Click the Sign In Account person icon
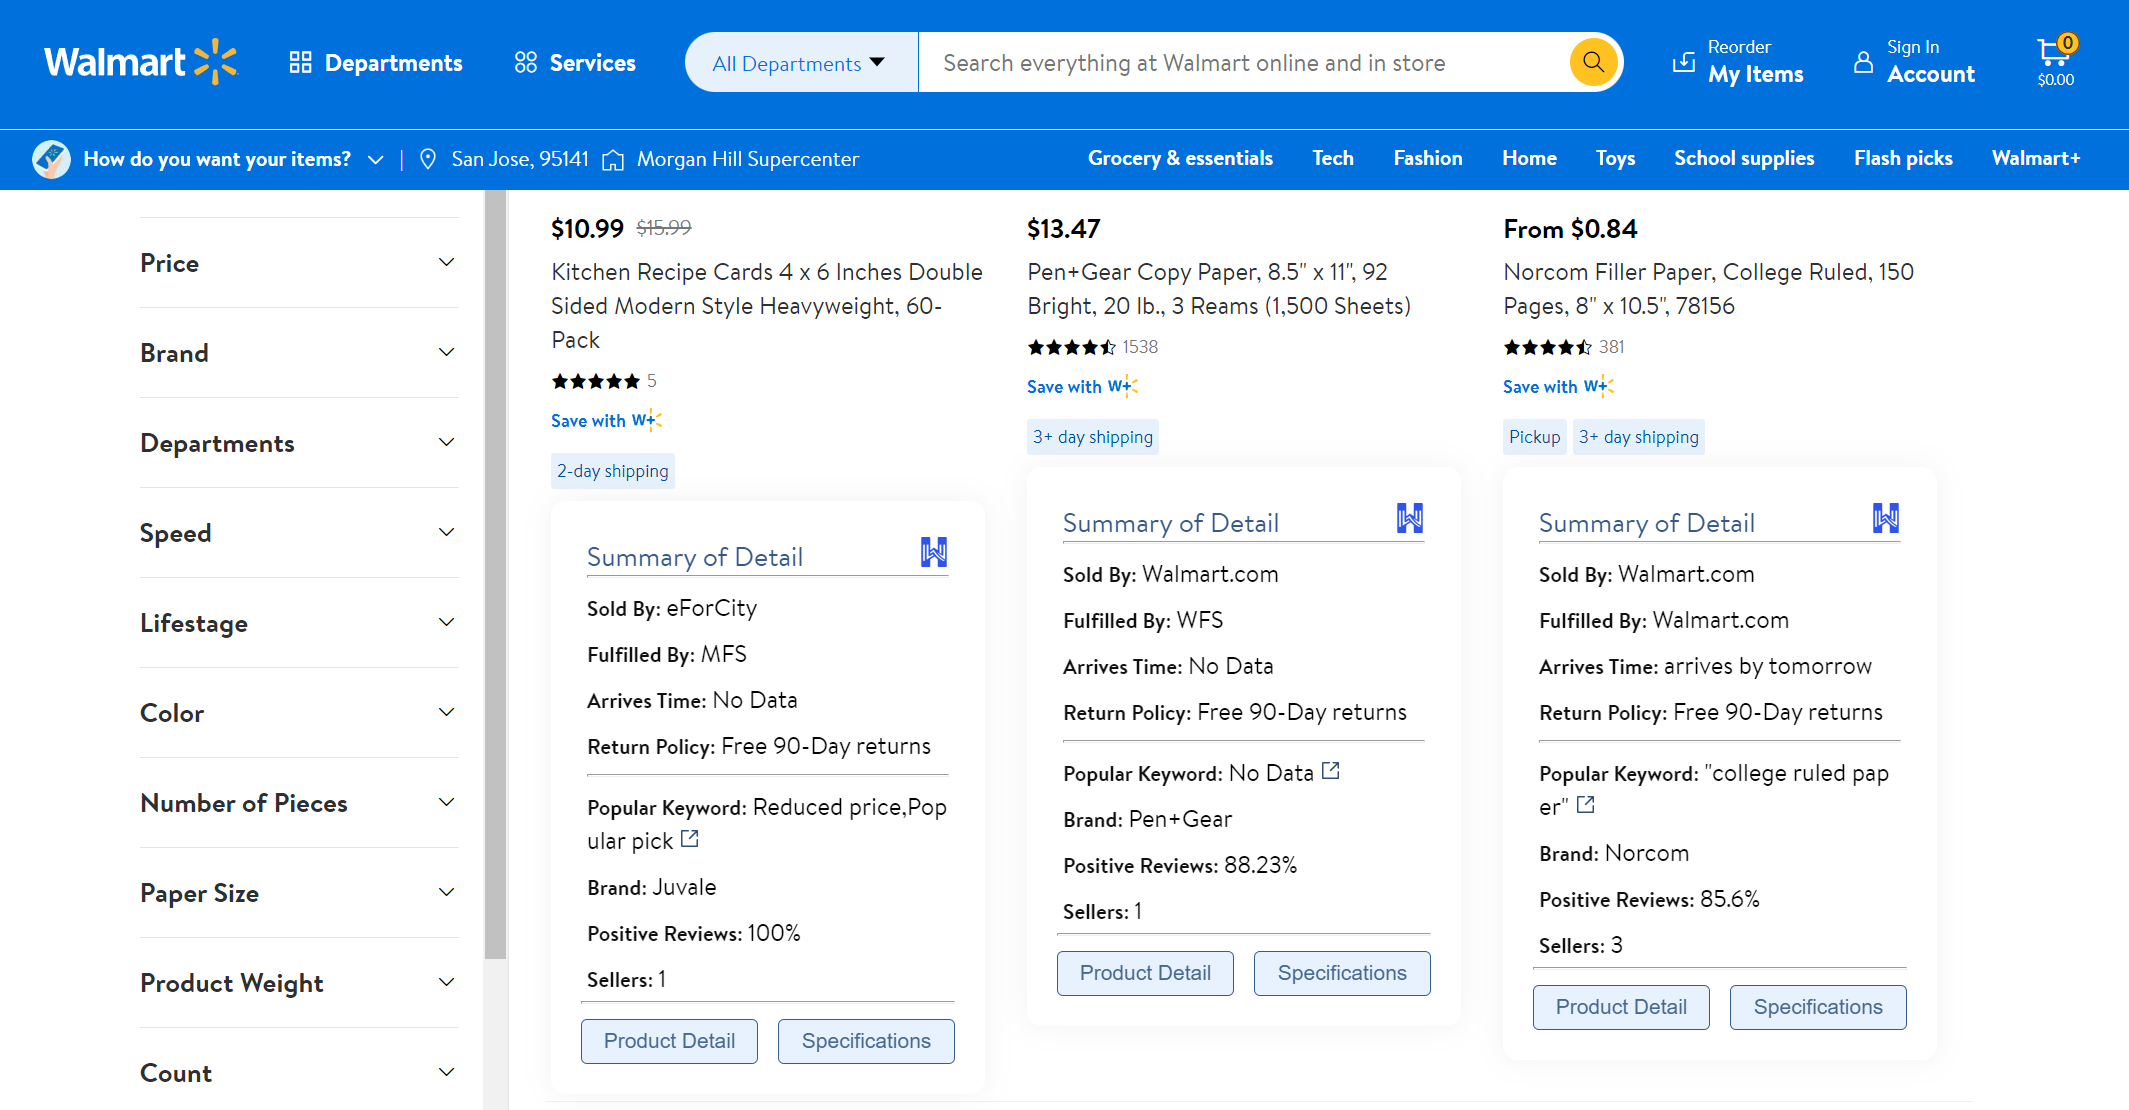 [x=1863, y=62]
